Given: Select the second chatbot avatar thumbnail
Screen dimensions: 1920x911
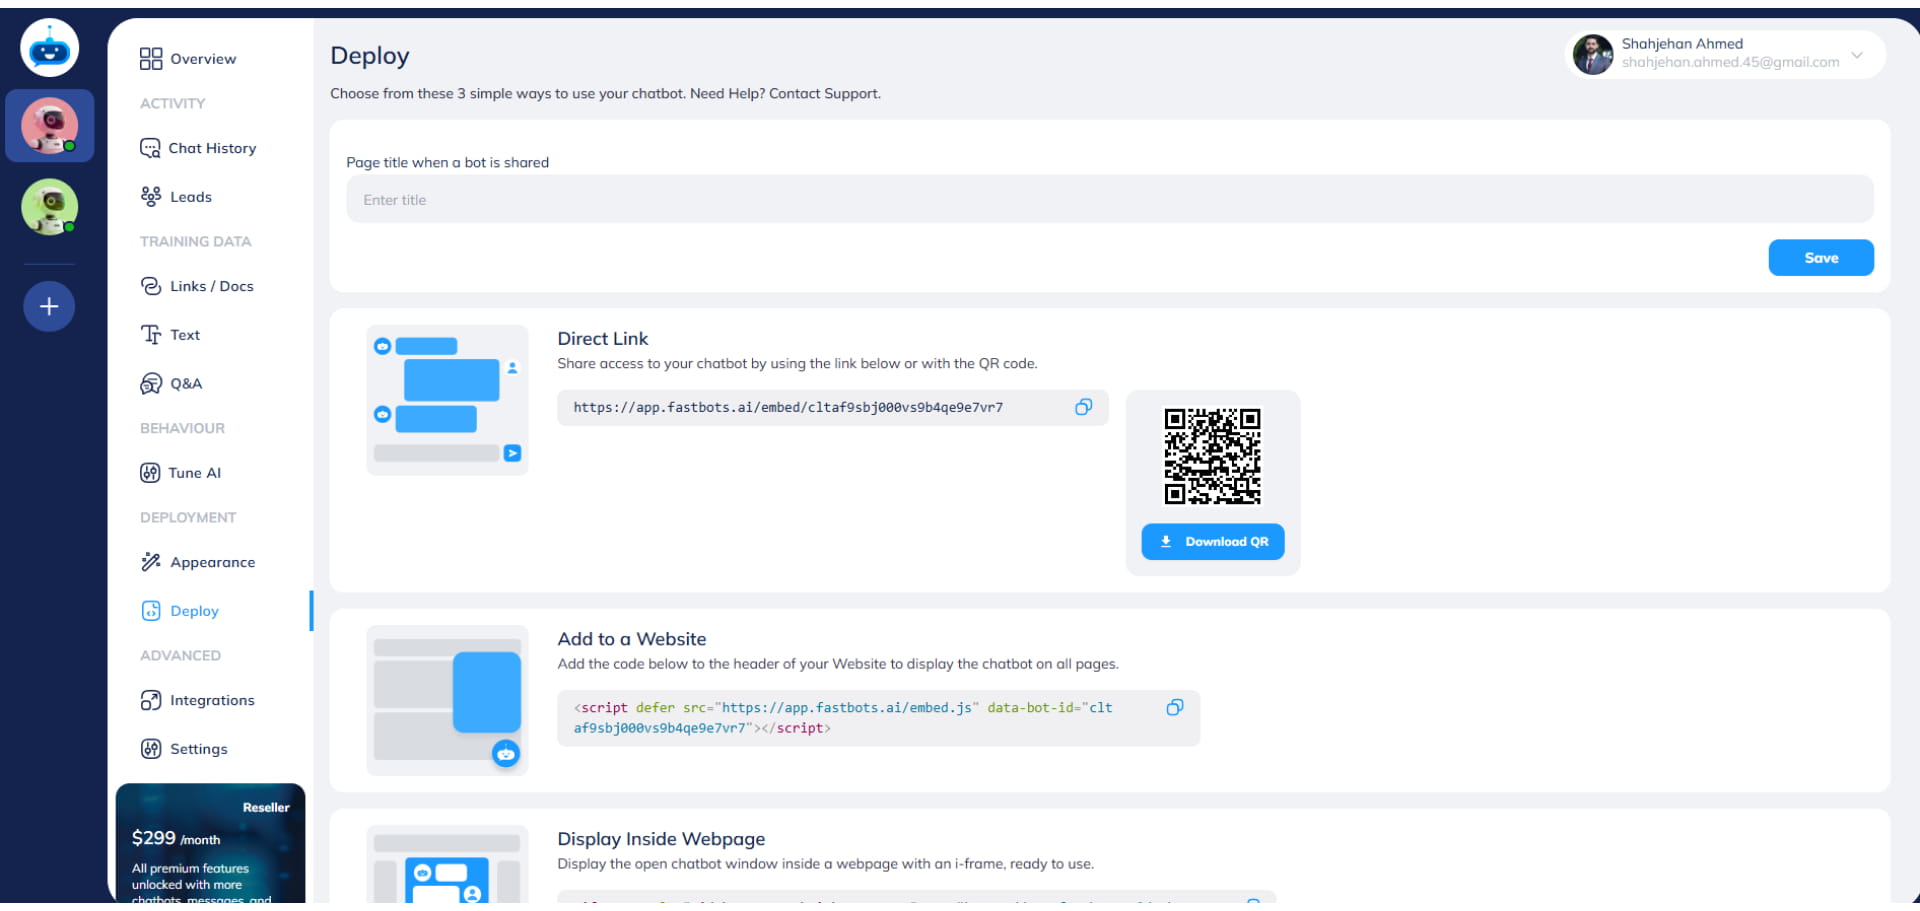Looking at the screenshot, I should [x=49, y=207].
